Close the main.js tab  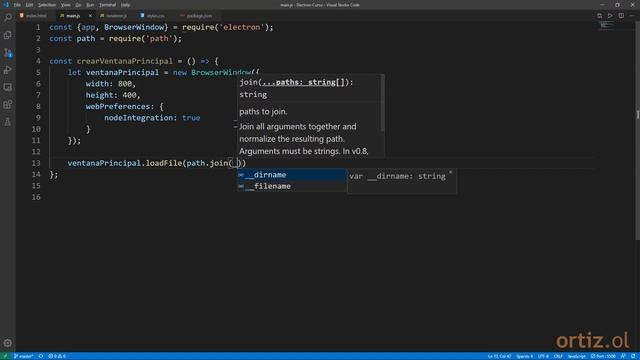pos(90,16)
